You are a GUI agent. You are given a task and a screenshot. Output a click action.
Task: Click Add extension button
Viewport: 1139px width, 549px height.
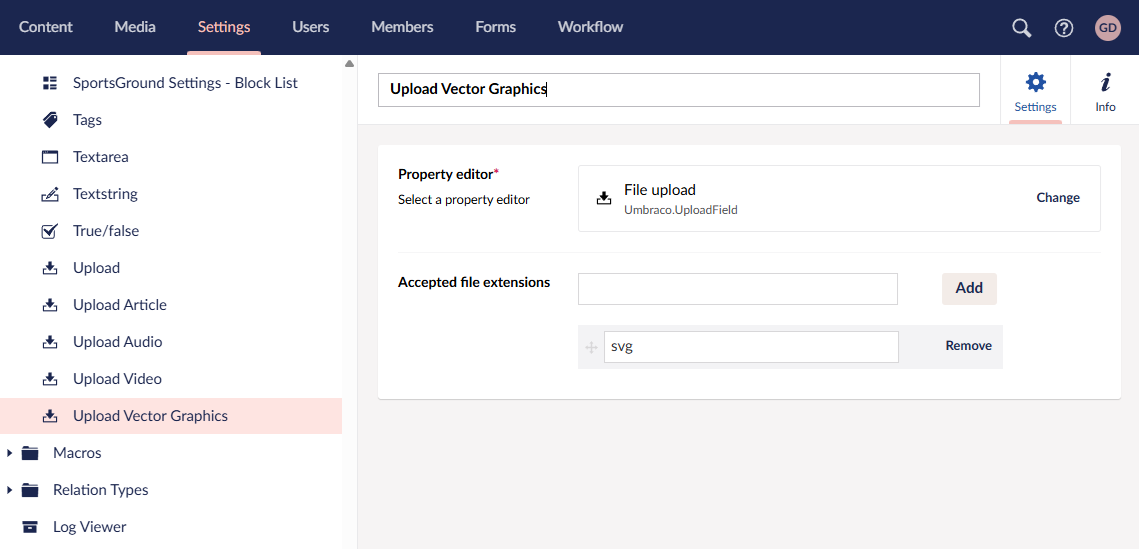click(x=969, y=288)
